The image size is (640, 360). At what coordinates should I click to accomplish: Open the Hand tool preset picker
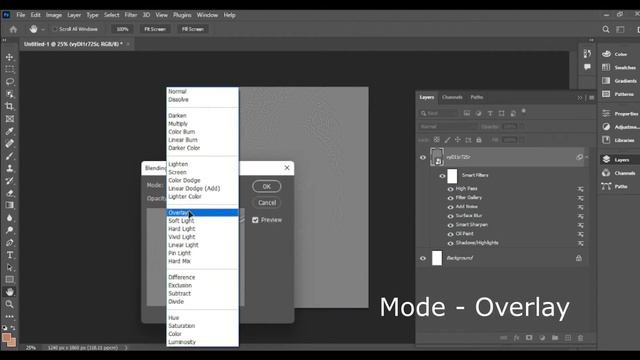click(43, 29)
